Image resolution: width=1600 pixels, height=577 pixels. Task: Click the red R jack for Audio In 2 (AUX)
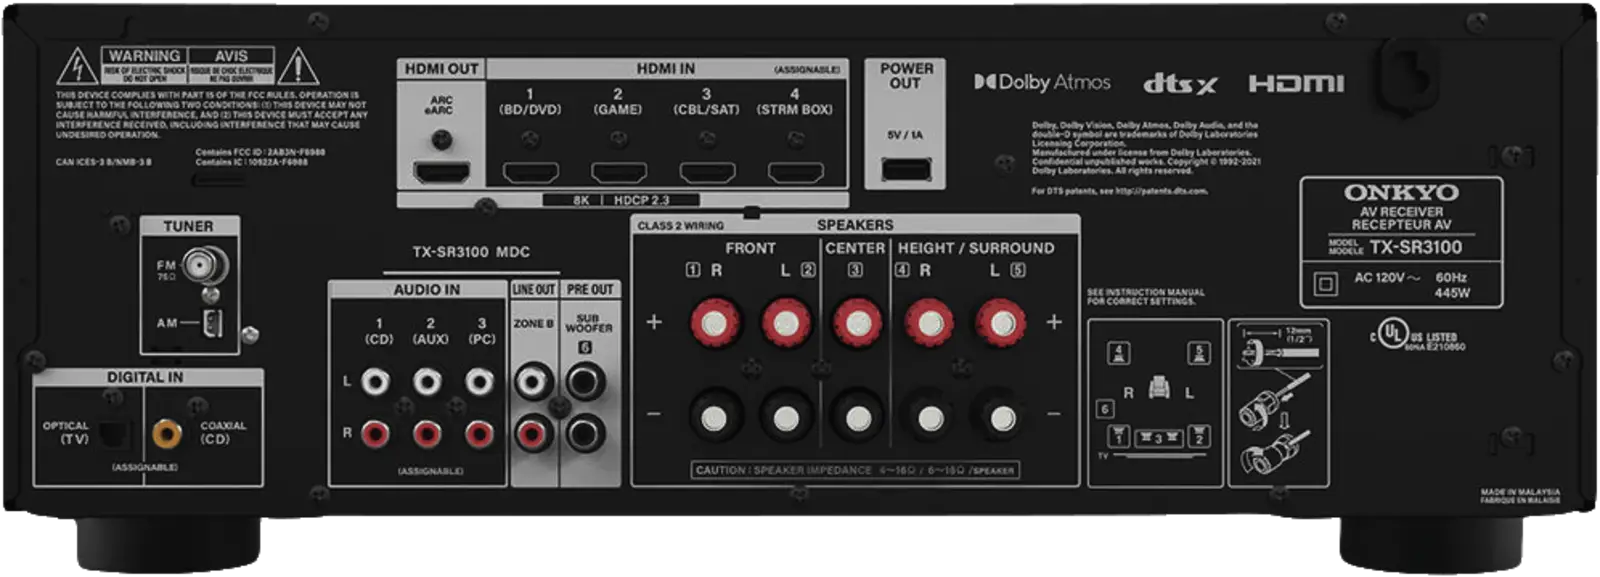pos(427,433)
